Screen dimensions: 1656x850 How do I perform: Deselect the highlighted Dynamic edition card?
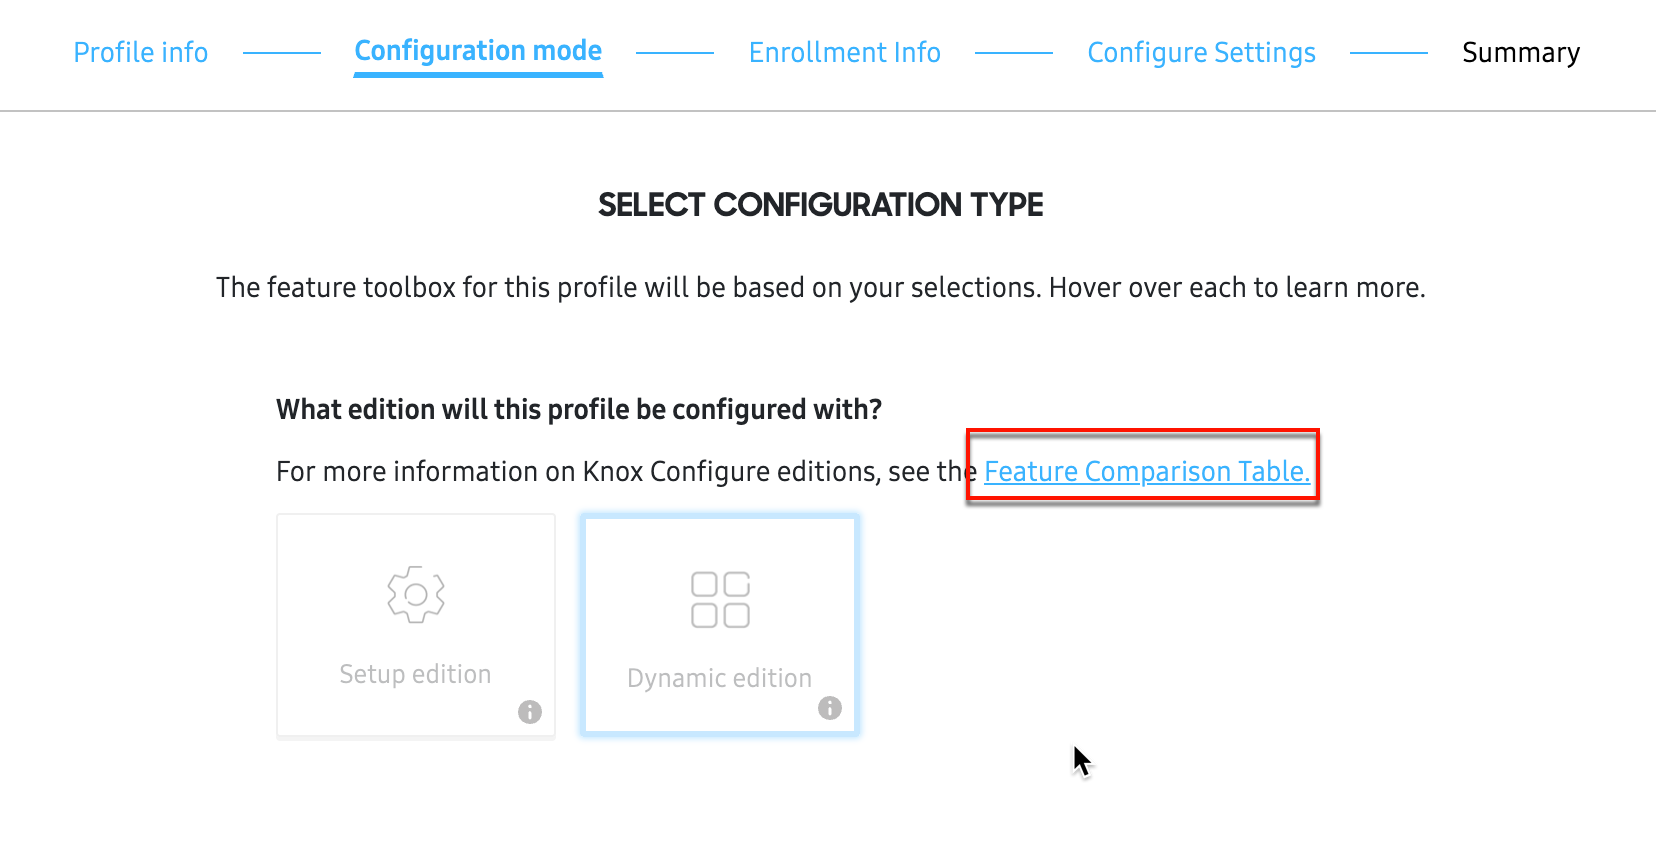pos(719,625)
